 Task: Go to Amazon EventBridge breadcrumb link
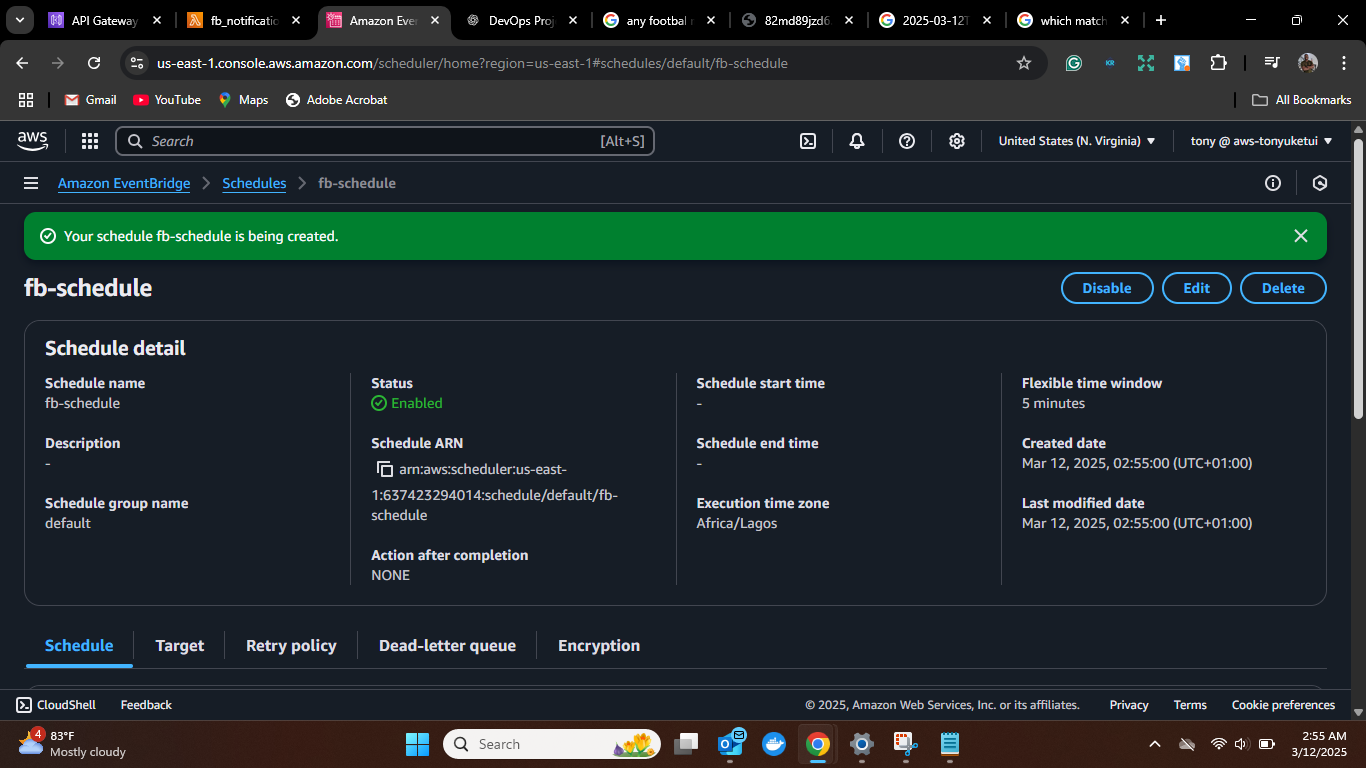click(x=124, y=183)
